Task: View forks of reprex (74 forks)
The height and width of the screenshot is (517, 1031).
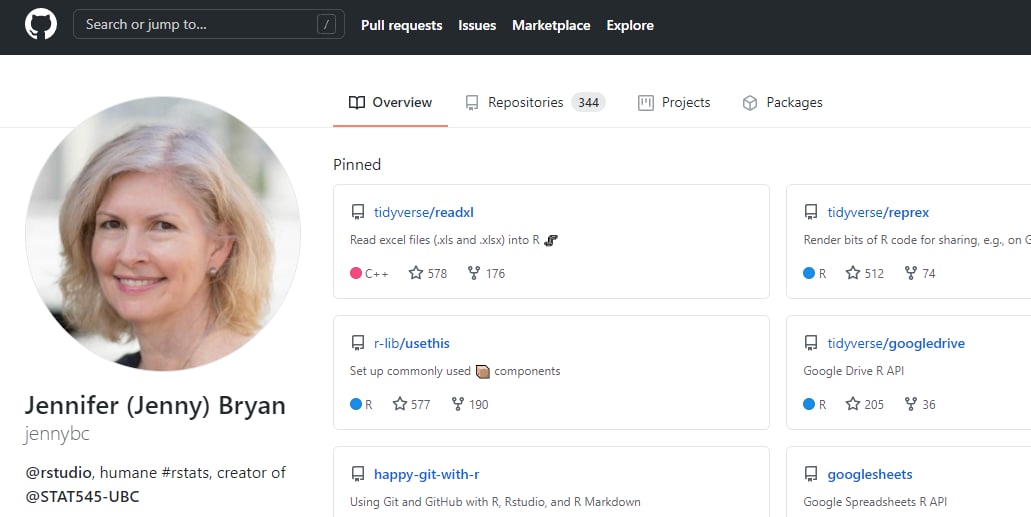Action: pyautogui.click(x=919, y=273)
